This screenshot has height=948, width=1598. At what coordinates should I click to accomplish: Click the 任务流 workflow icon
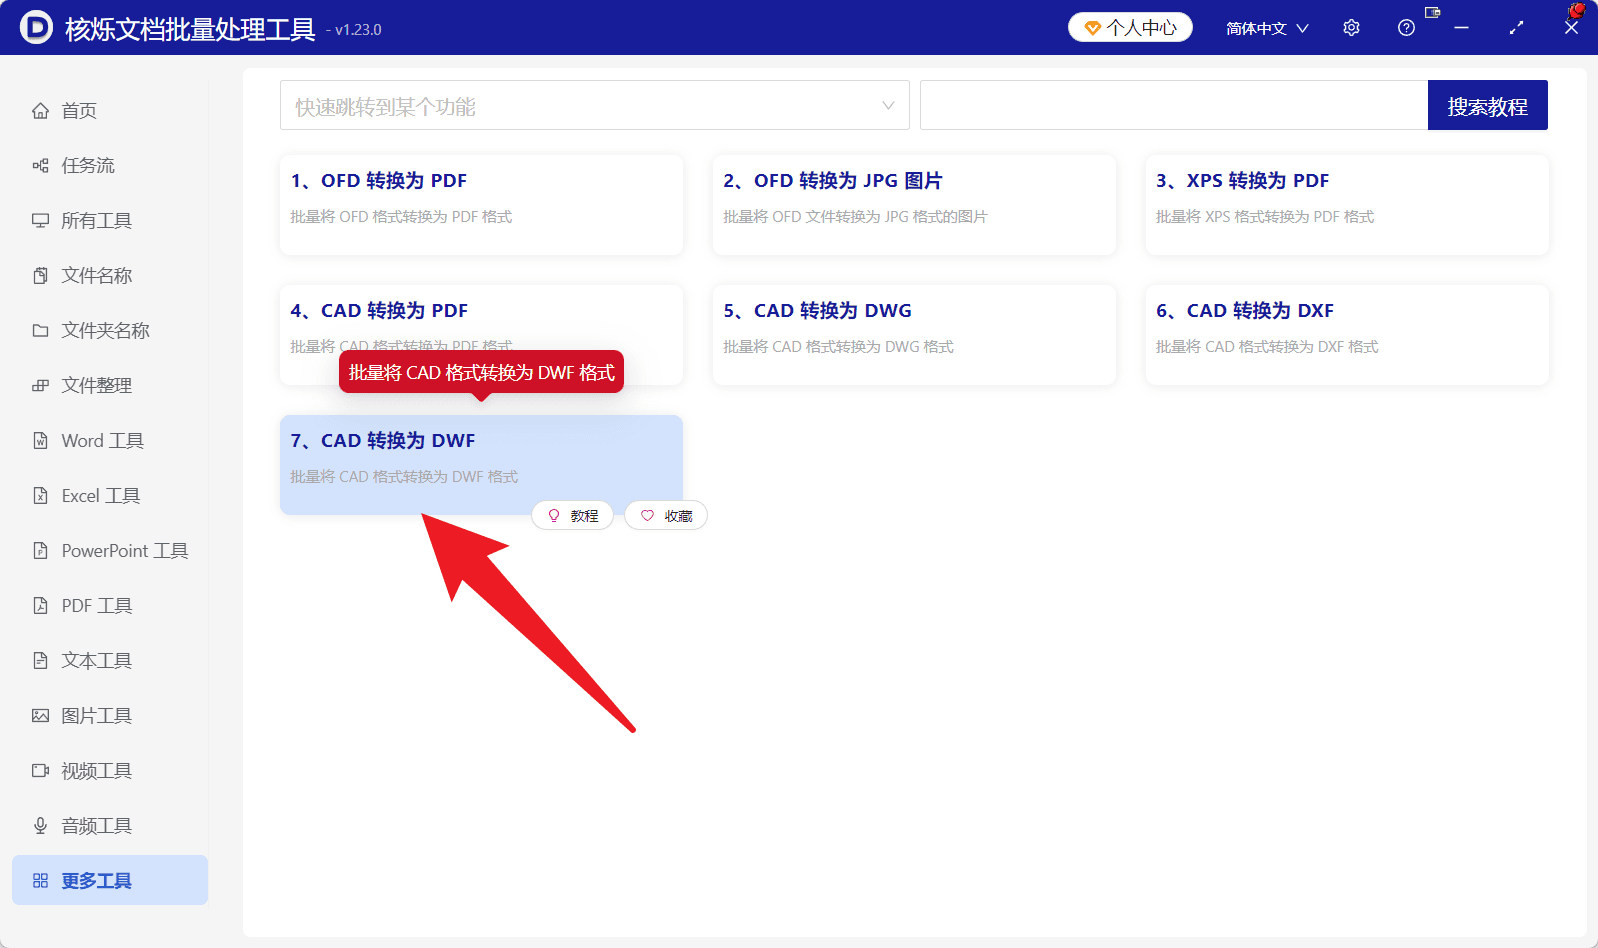(x=40, y=165)
